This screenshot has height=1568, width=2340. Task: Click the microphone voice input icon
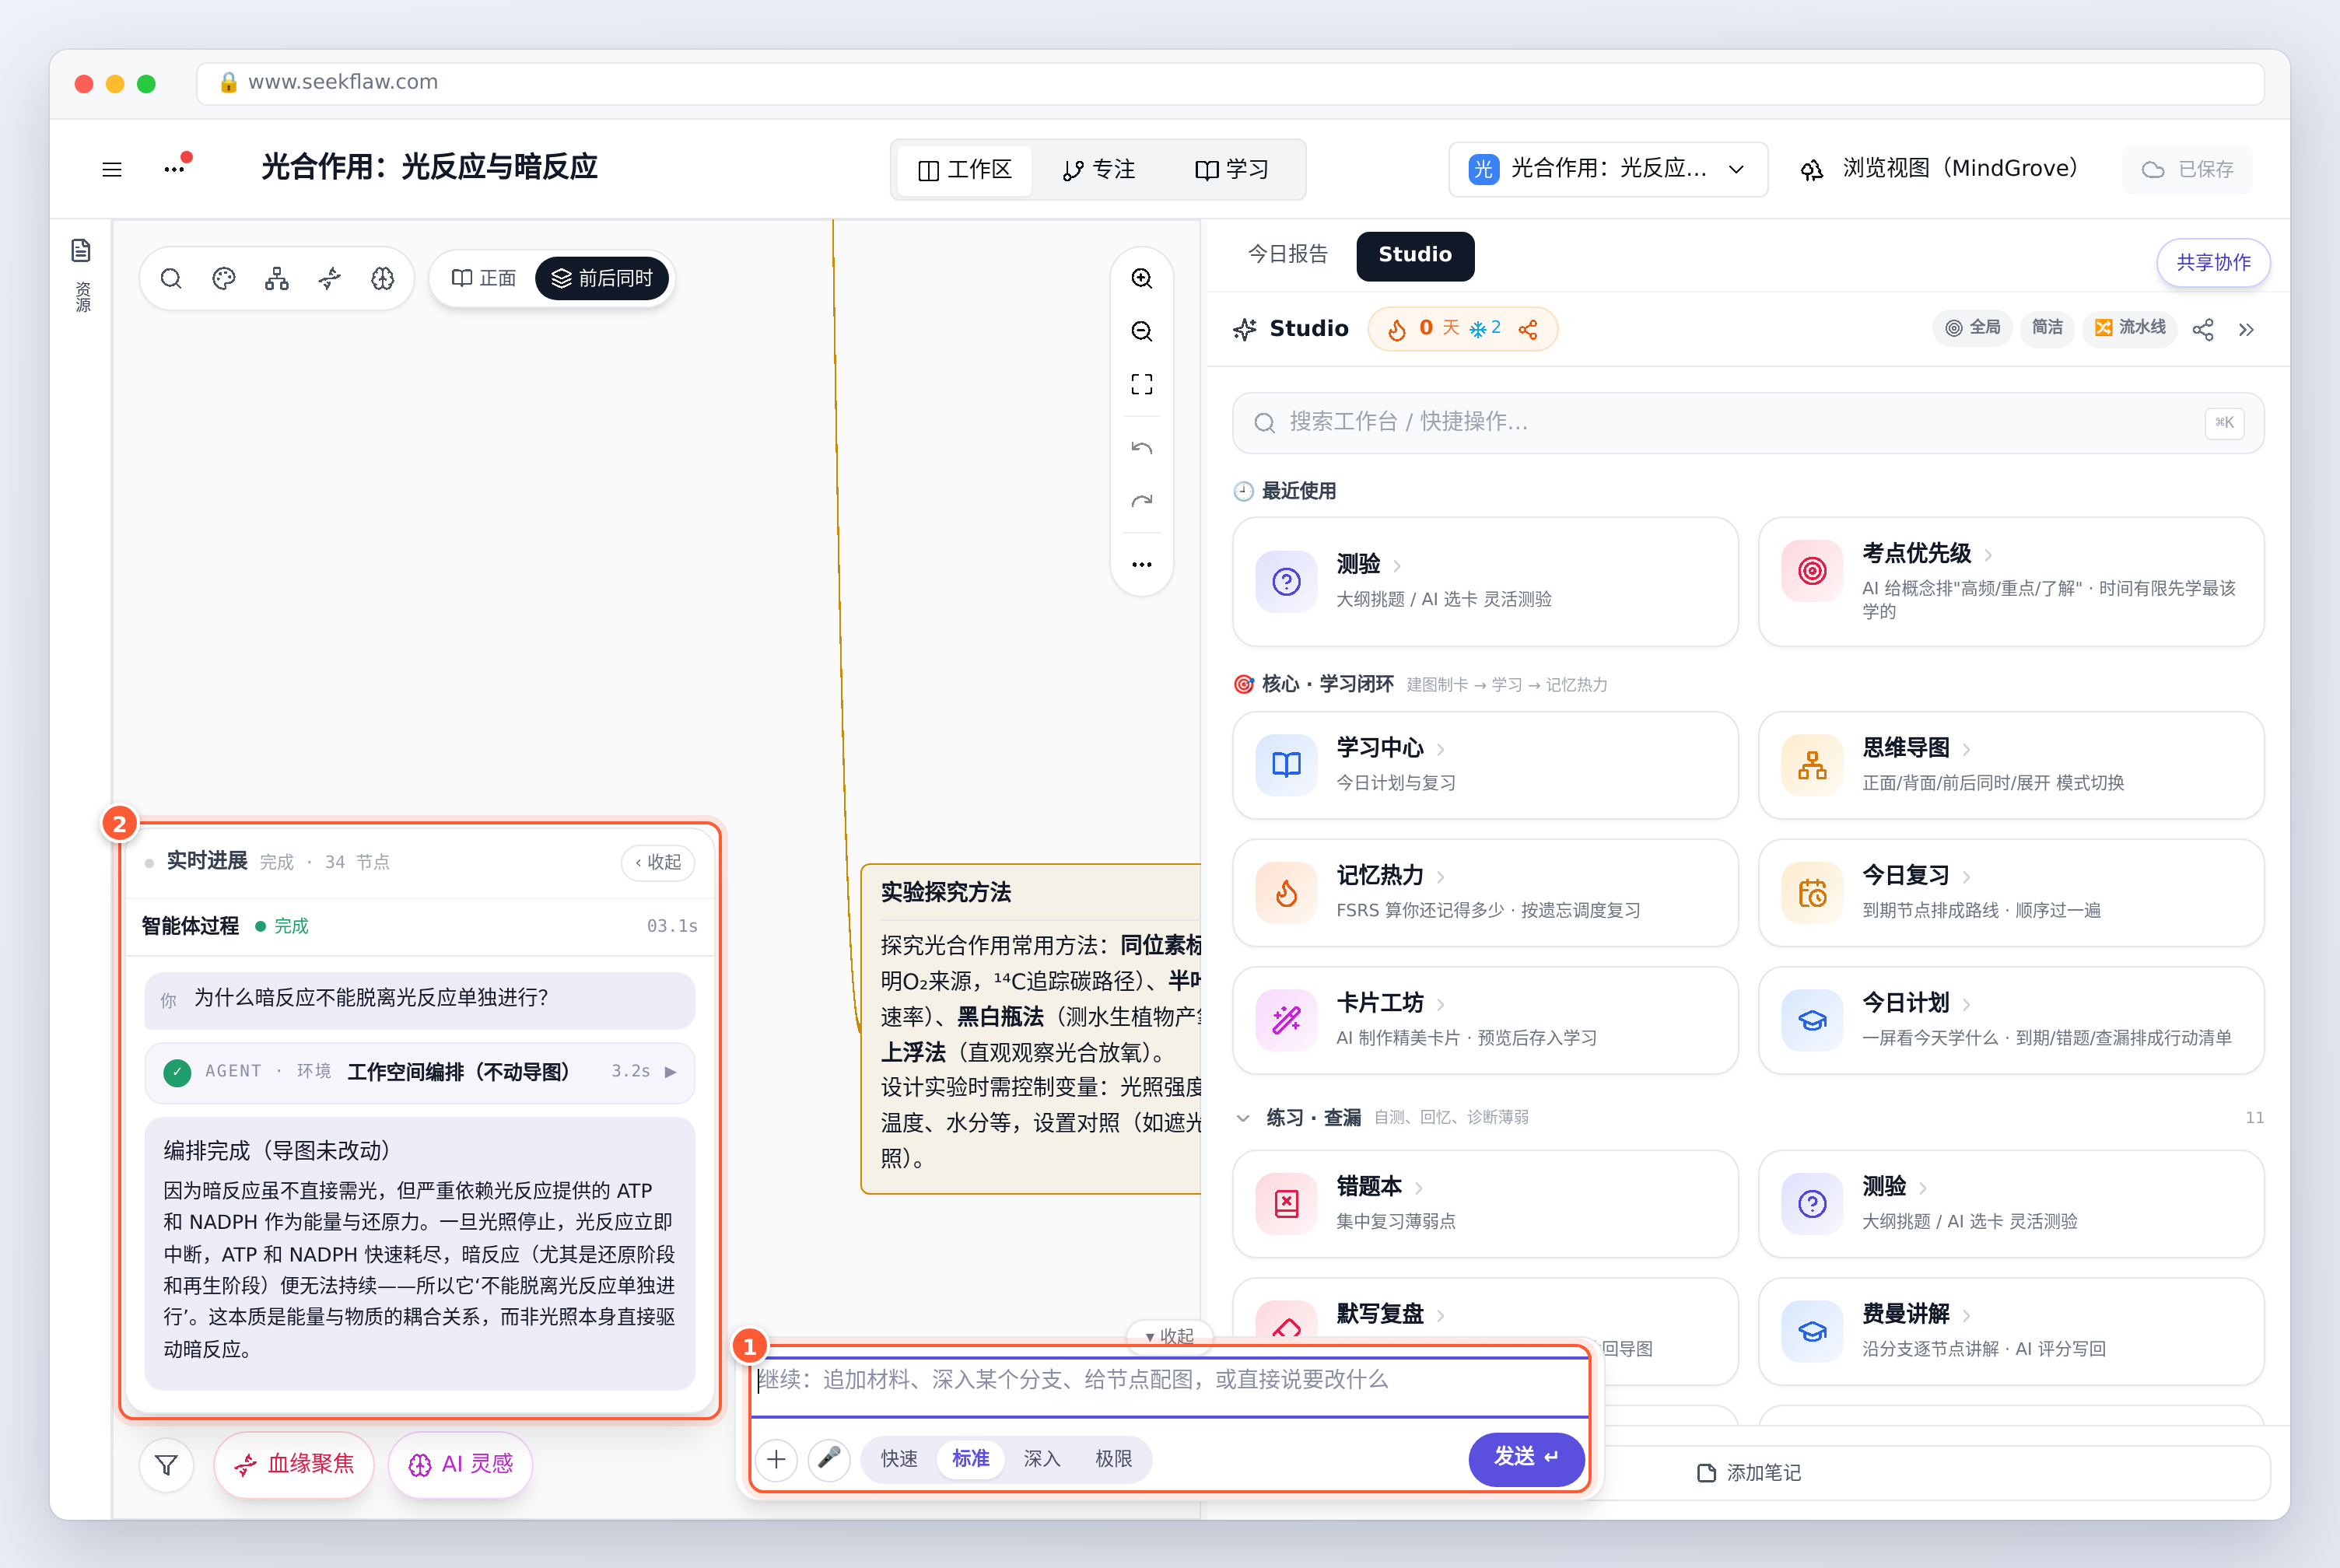point(829,1459)
